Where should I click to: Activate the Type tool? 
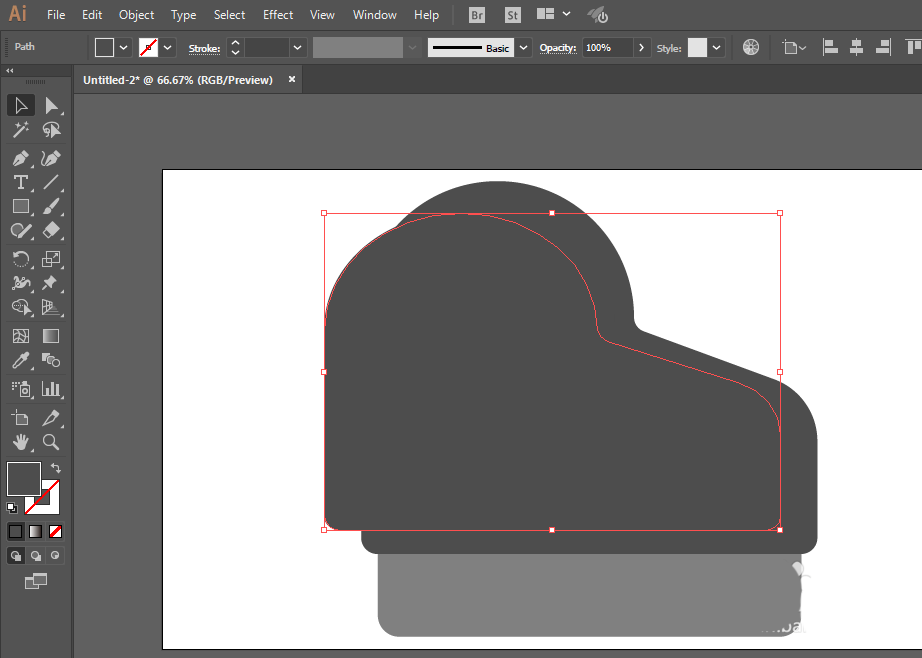[21, 182]
